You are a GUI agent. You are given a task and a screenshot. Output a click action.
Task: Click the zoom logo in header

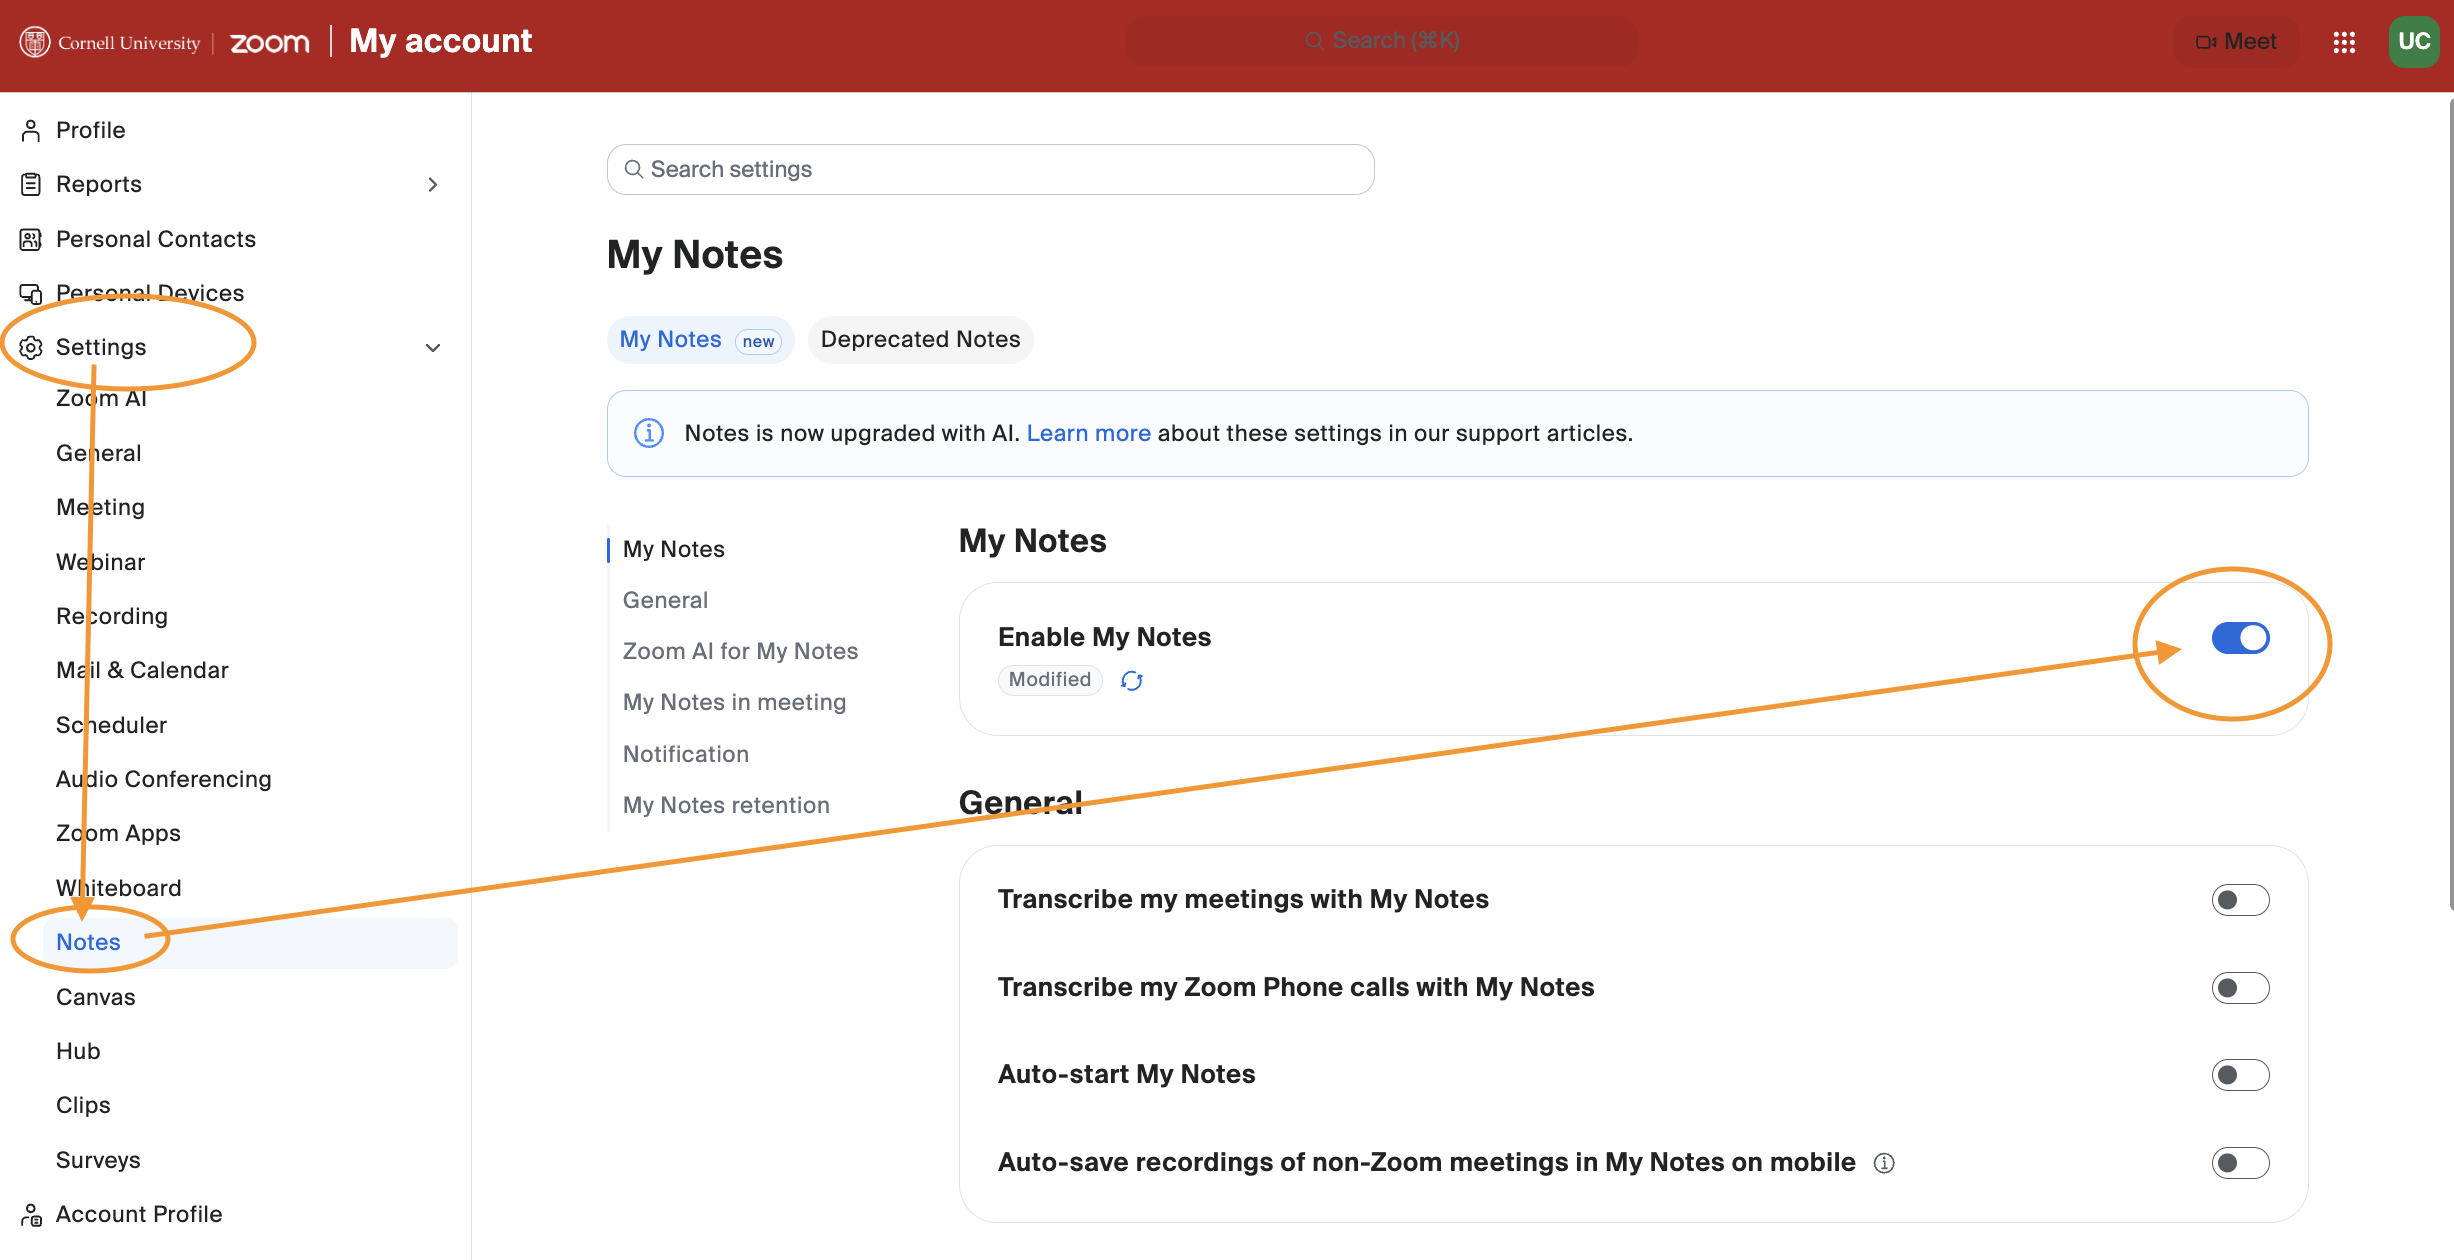pyautogui.click(x=270, y=42)
